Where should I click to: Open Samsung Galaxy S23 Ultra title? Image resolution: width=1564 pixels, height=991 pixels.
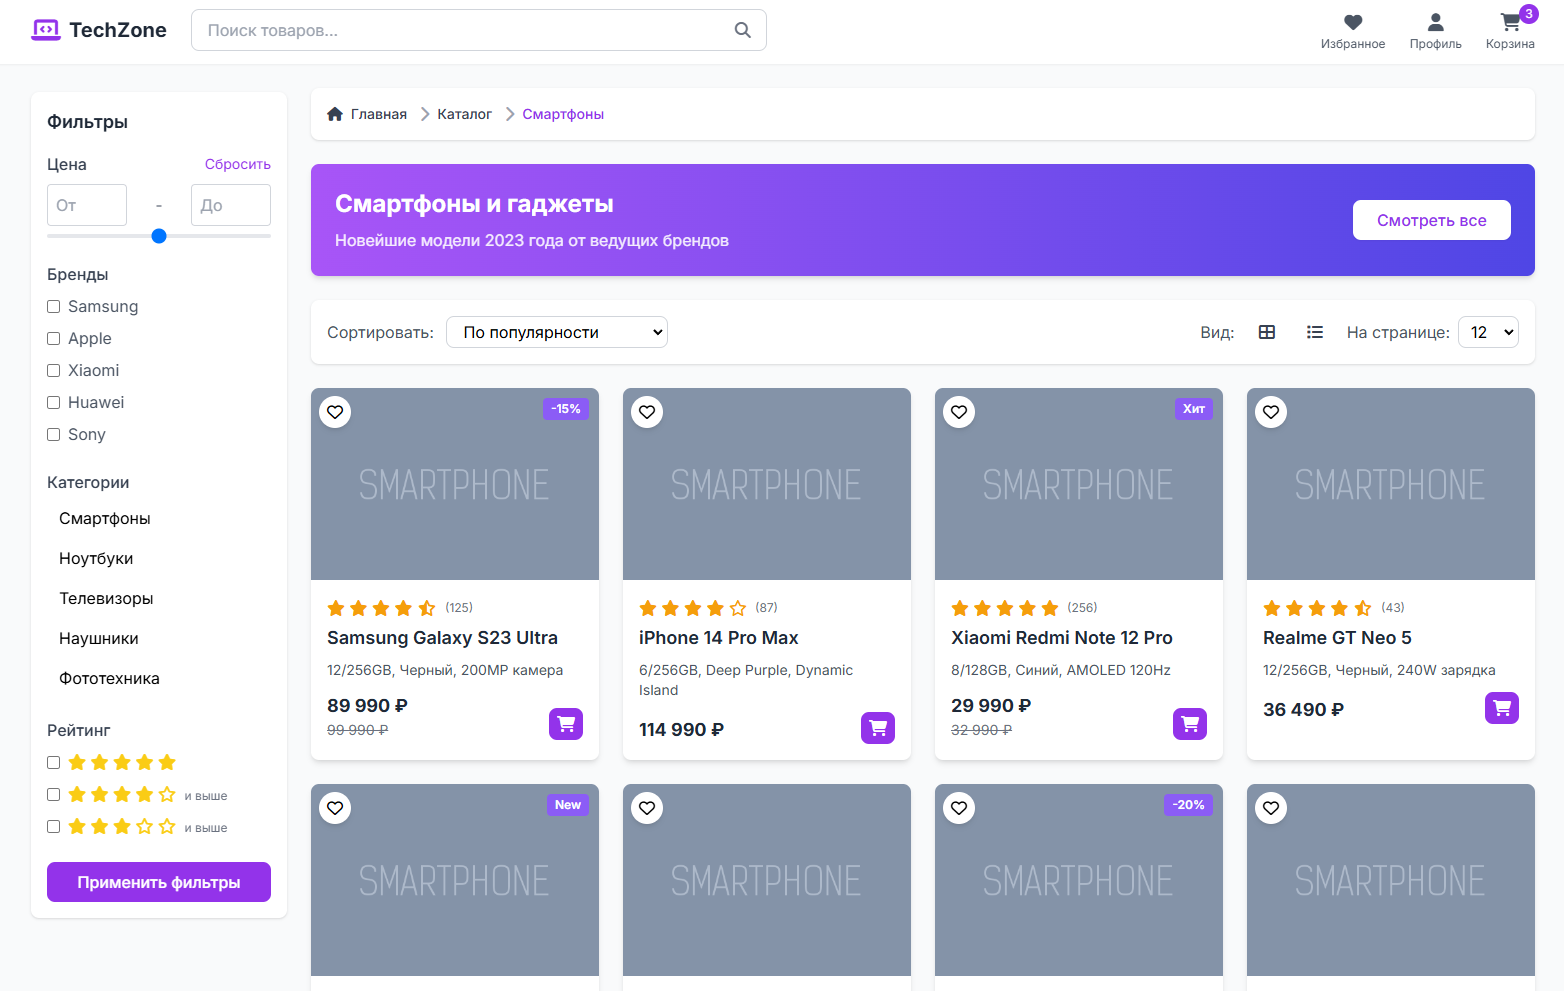[x=442, y=638]
